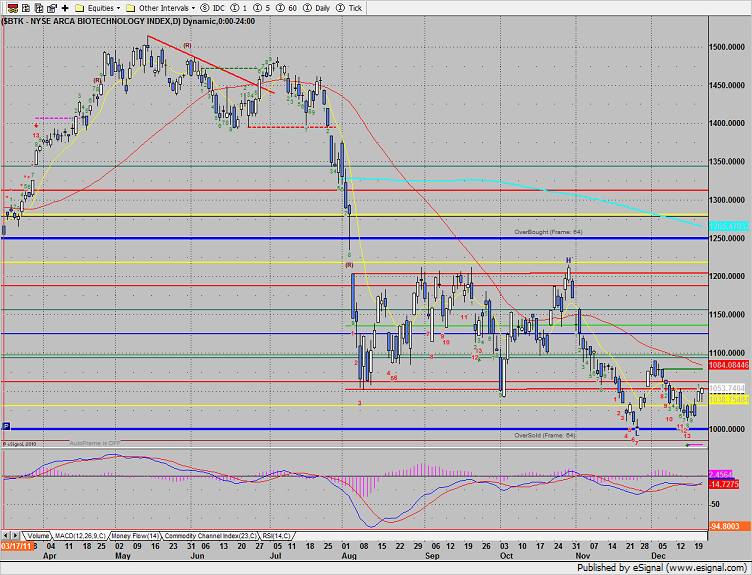The image size is (752, 575).
Task: Click the $BTK chart title text
Action: coord(128,21)
